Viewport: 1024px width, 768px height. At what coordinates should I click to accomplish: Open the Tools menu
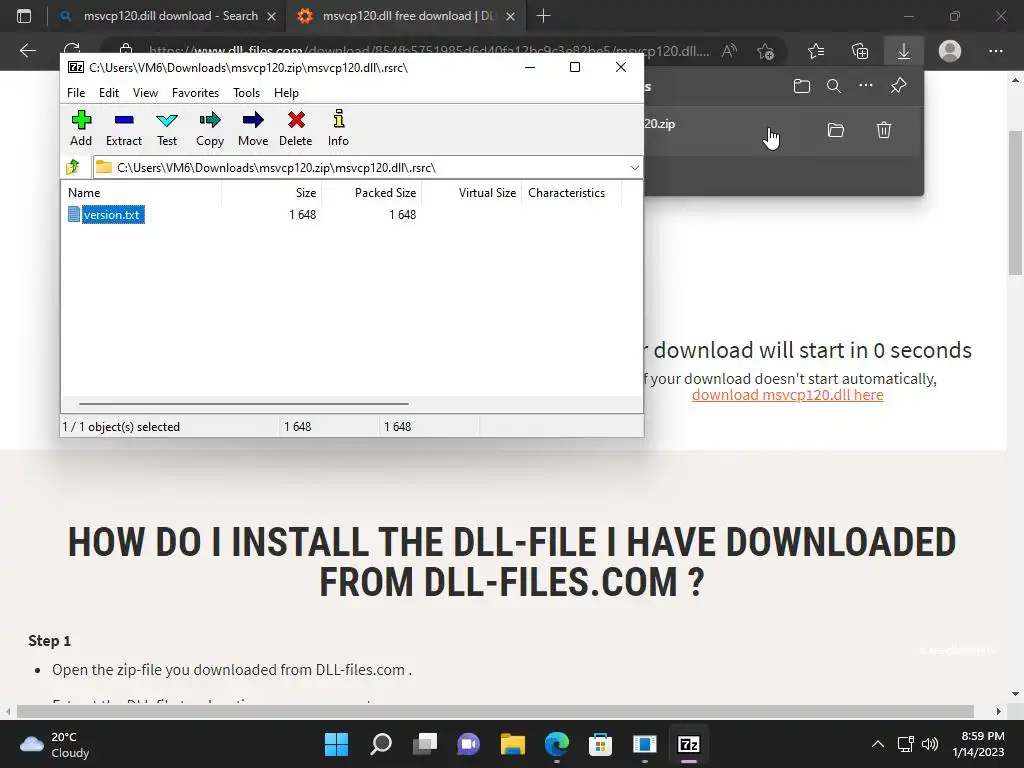click(246, 93)
